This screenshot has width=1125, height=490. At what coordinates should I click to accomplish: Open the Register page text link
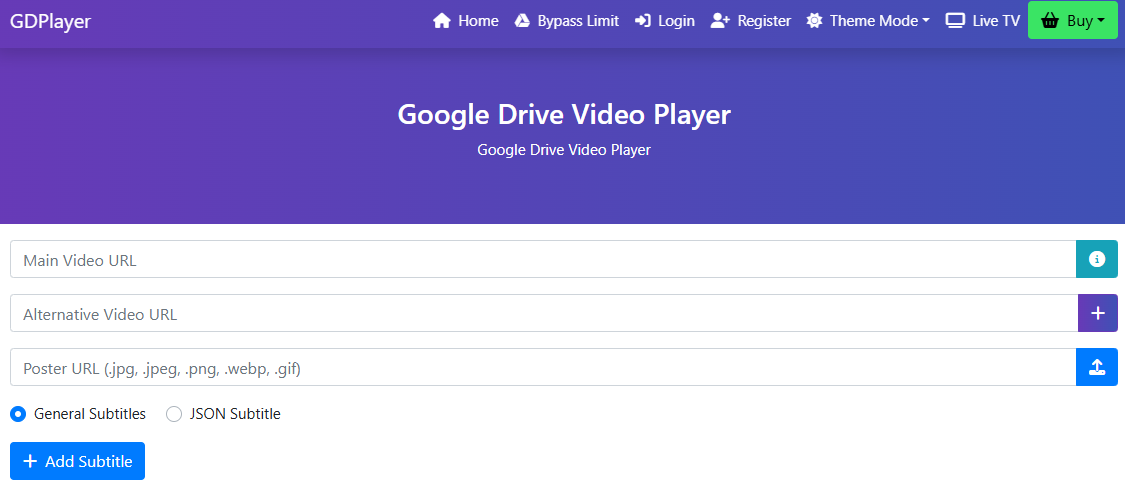[x=764, y=21]
